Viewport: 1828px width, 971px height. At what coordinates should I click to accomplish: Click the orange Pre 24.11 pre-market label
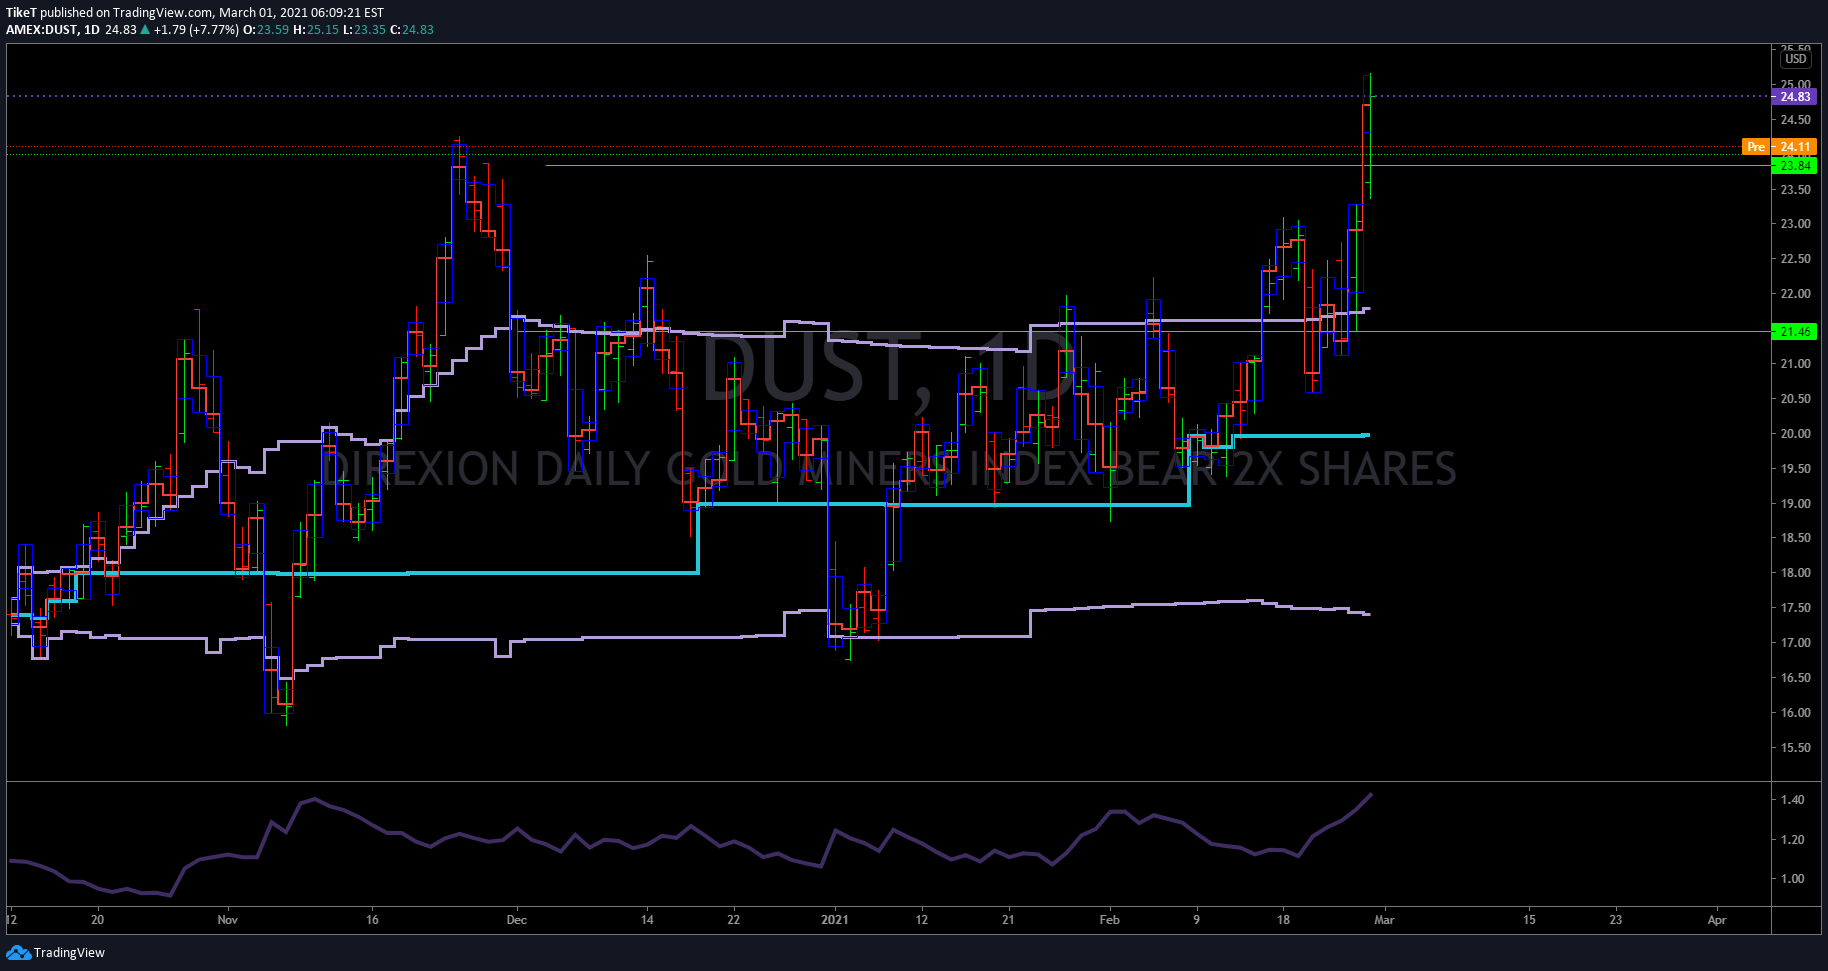(x=1779, y=147)
